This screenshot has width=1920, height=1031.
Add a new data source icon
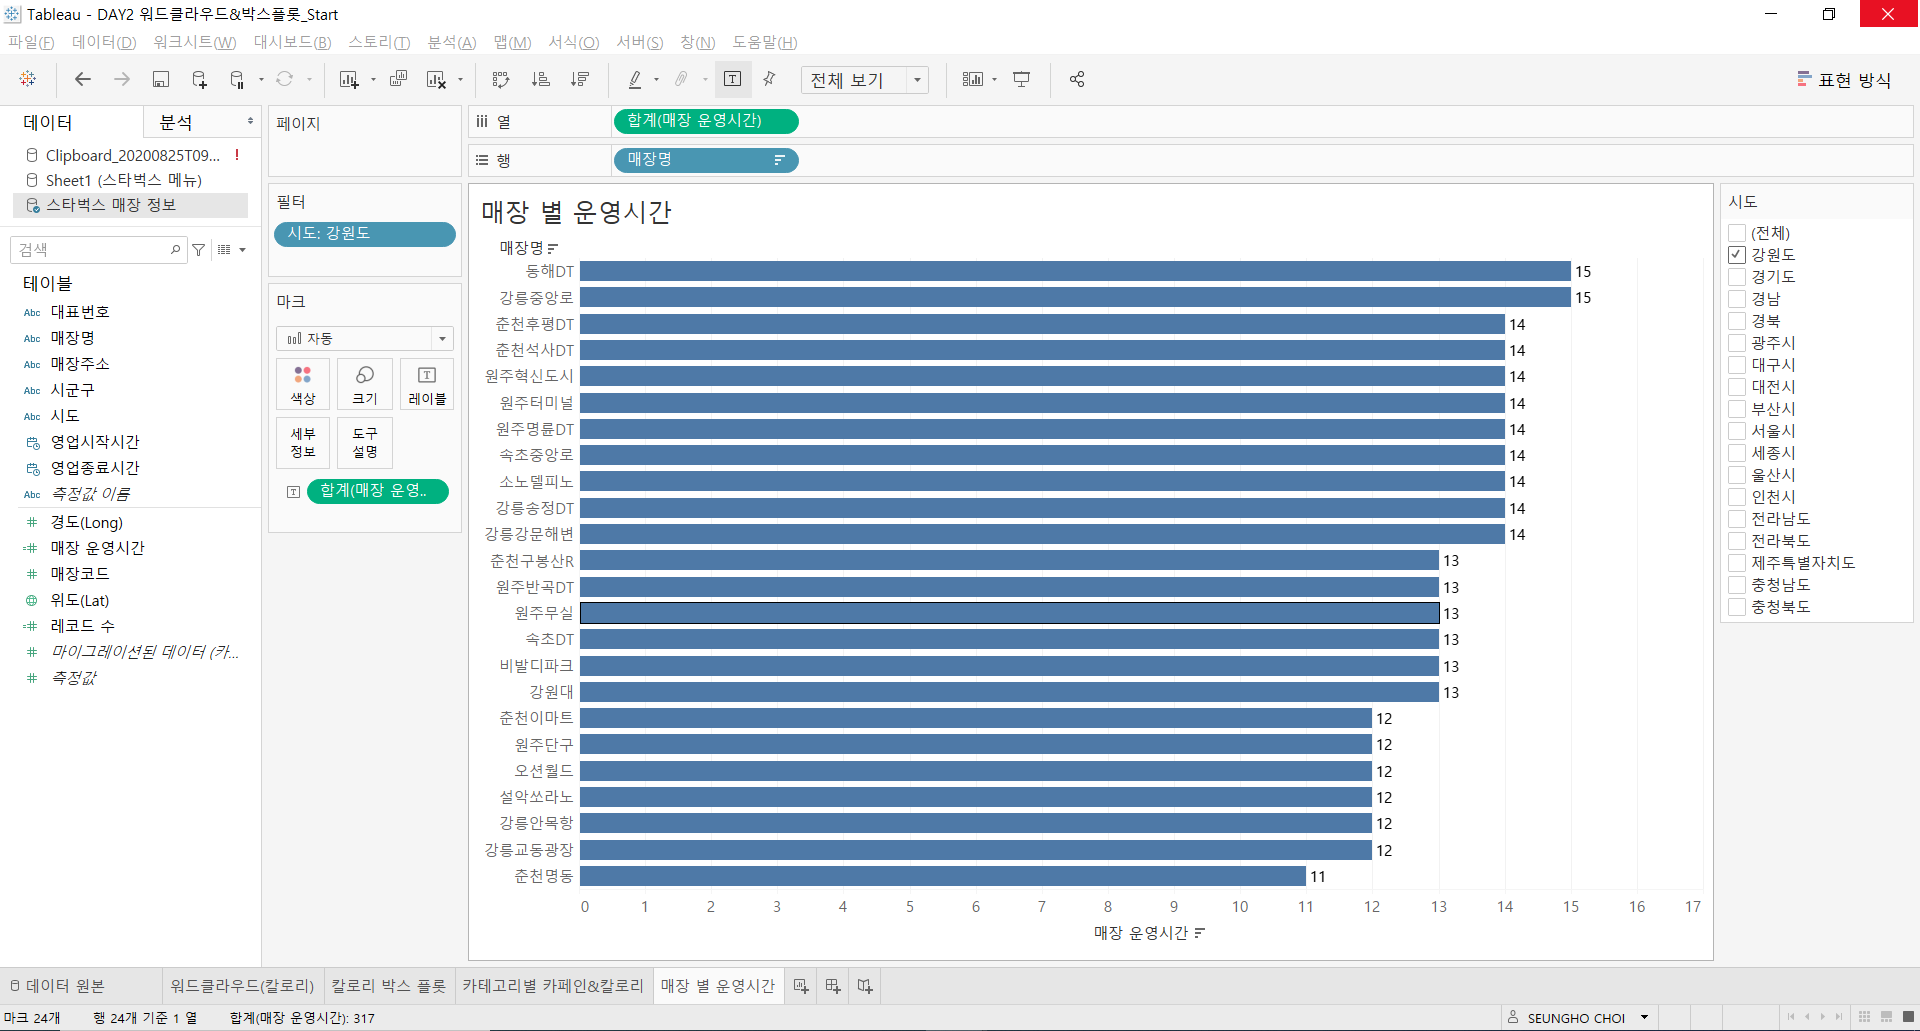click(x=199, y=79)
